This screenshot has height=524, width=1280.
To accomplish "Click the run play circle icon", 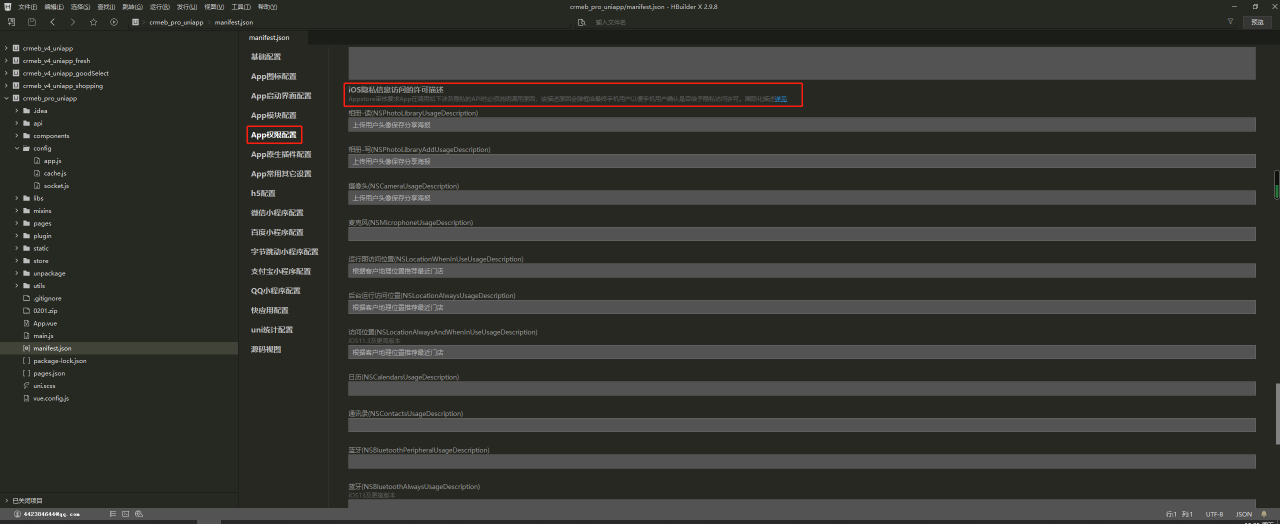I will [113, 21].
